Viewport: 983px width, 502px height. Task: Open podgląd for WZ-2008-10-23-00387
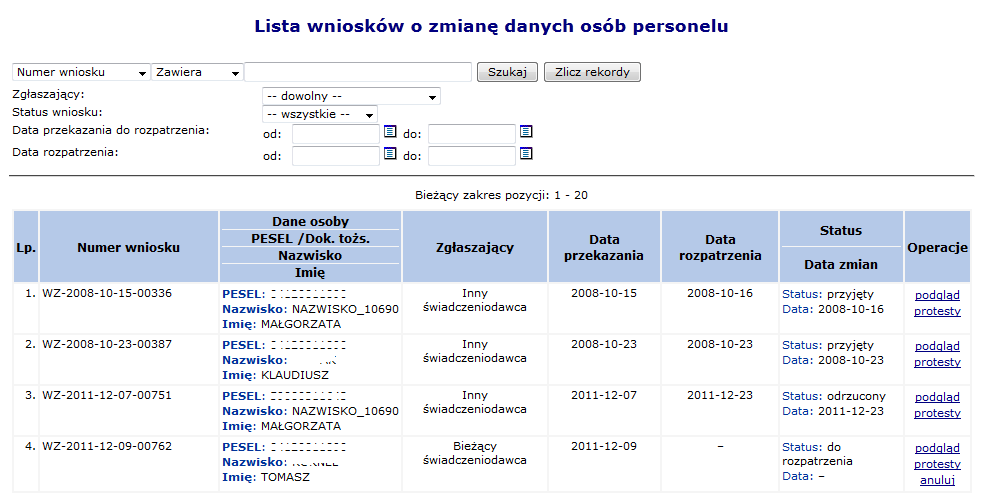click(x=937, y=346)
